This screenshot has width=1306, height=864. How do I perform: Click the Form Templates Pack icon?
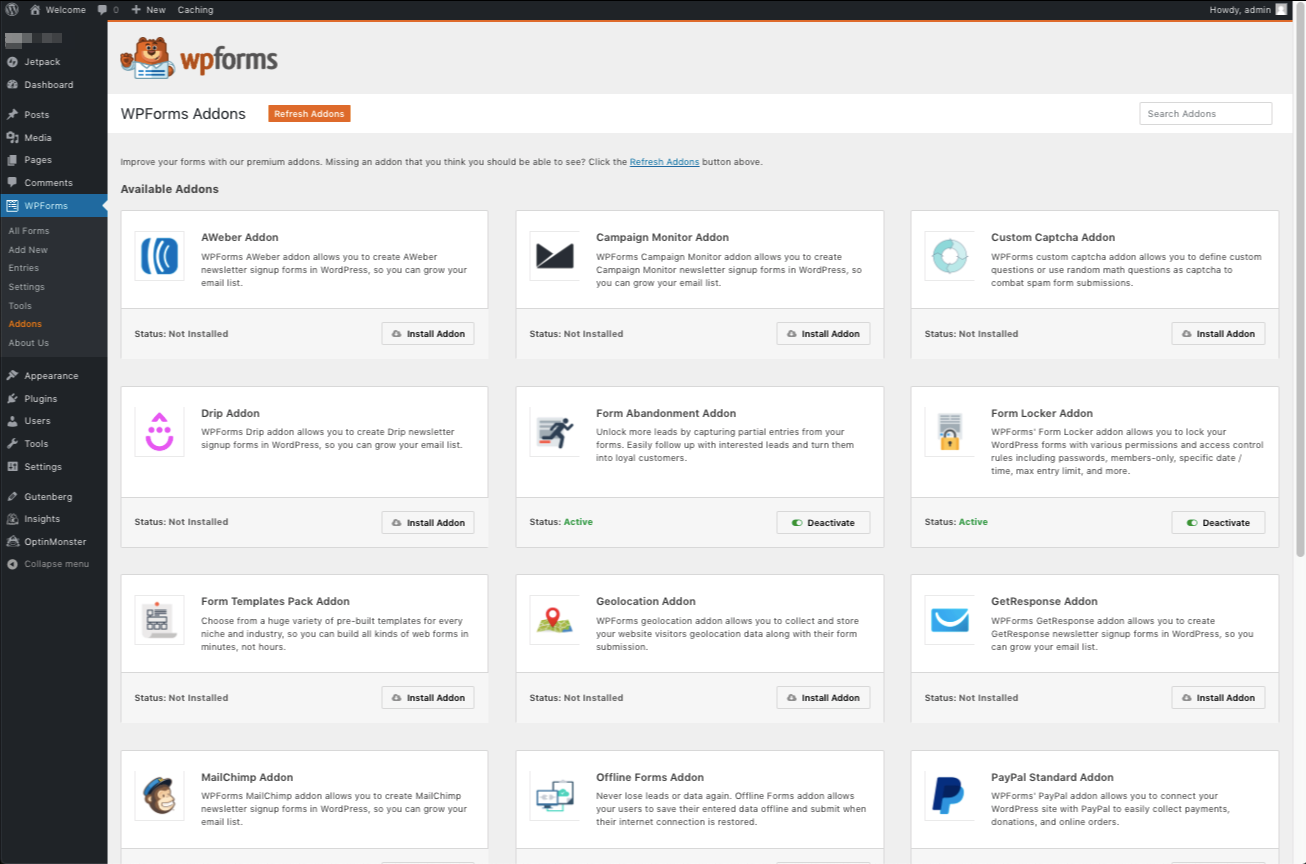pyautogui.click(x=159, y=620)
